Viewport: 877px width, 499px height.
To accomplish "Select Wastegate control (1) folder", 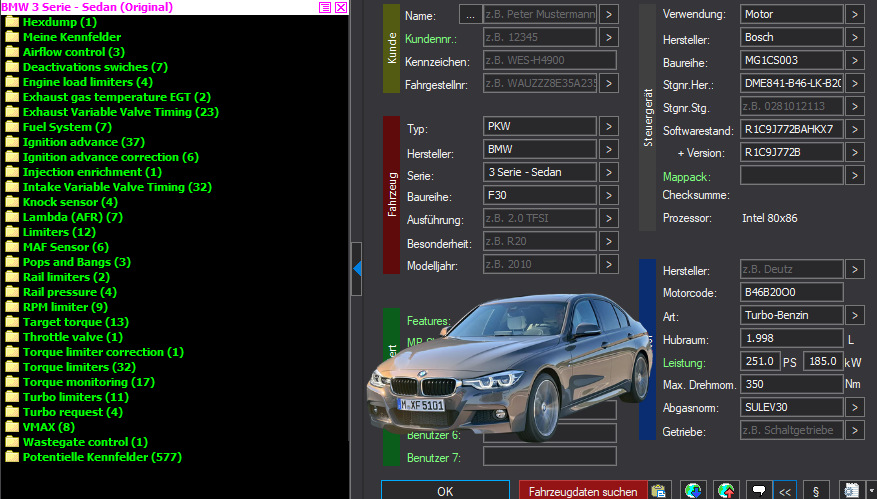I will tap(77, 442).
